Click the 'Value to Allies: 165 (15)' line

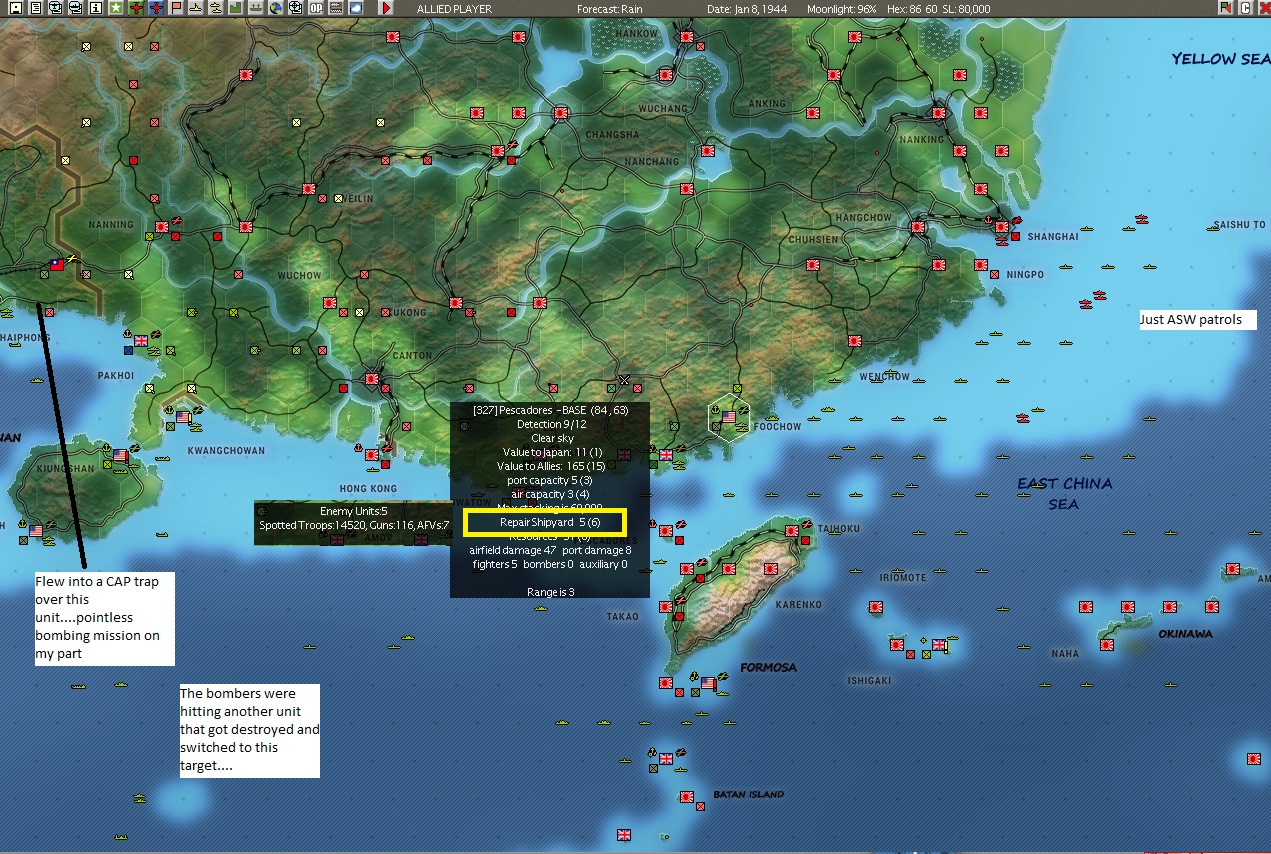[551, 466]
